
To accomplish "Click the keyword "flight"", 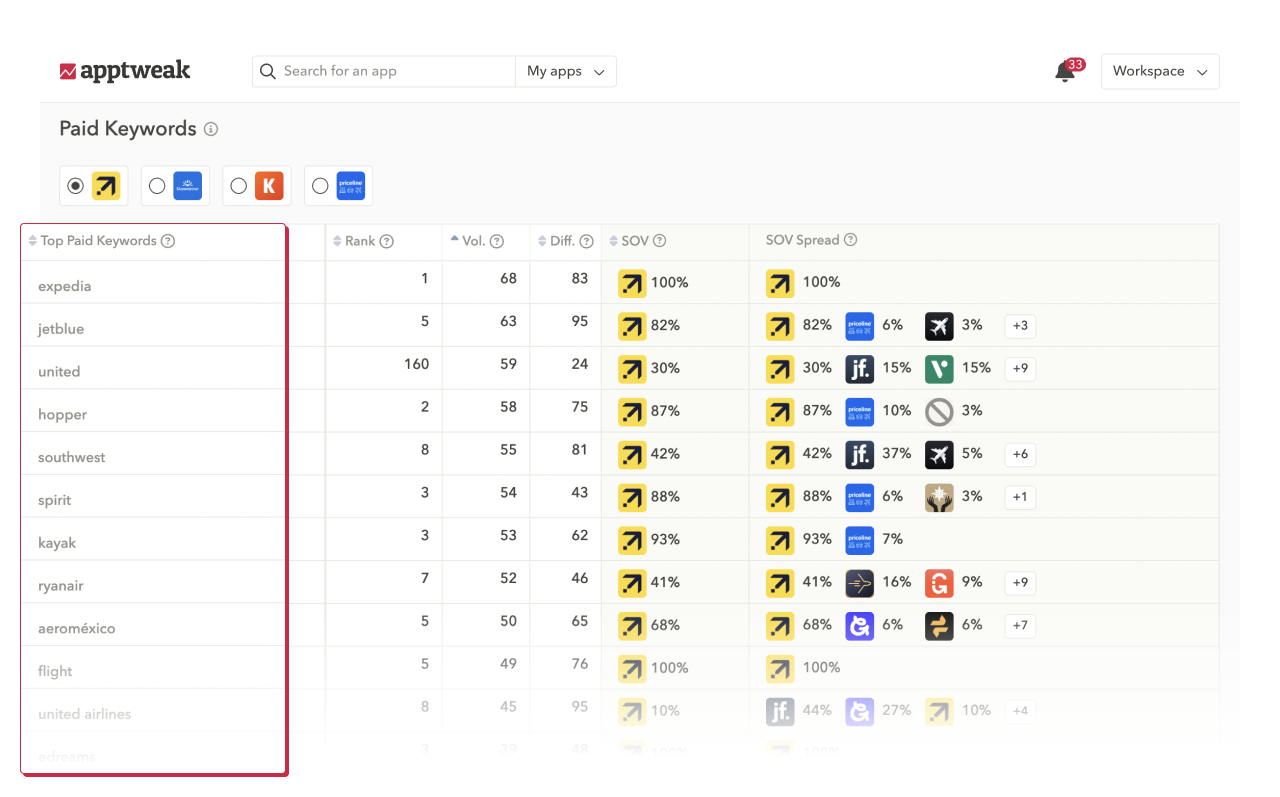I will point(55,672).
